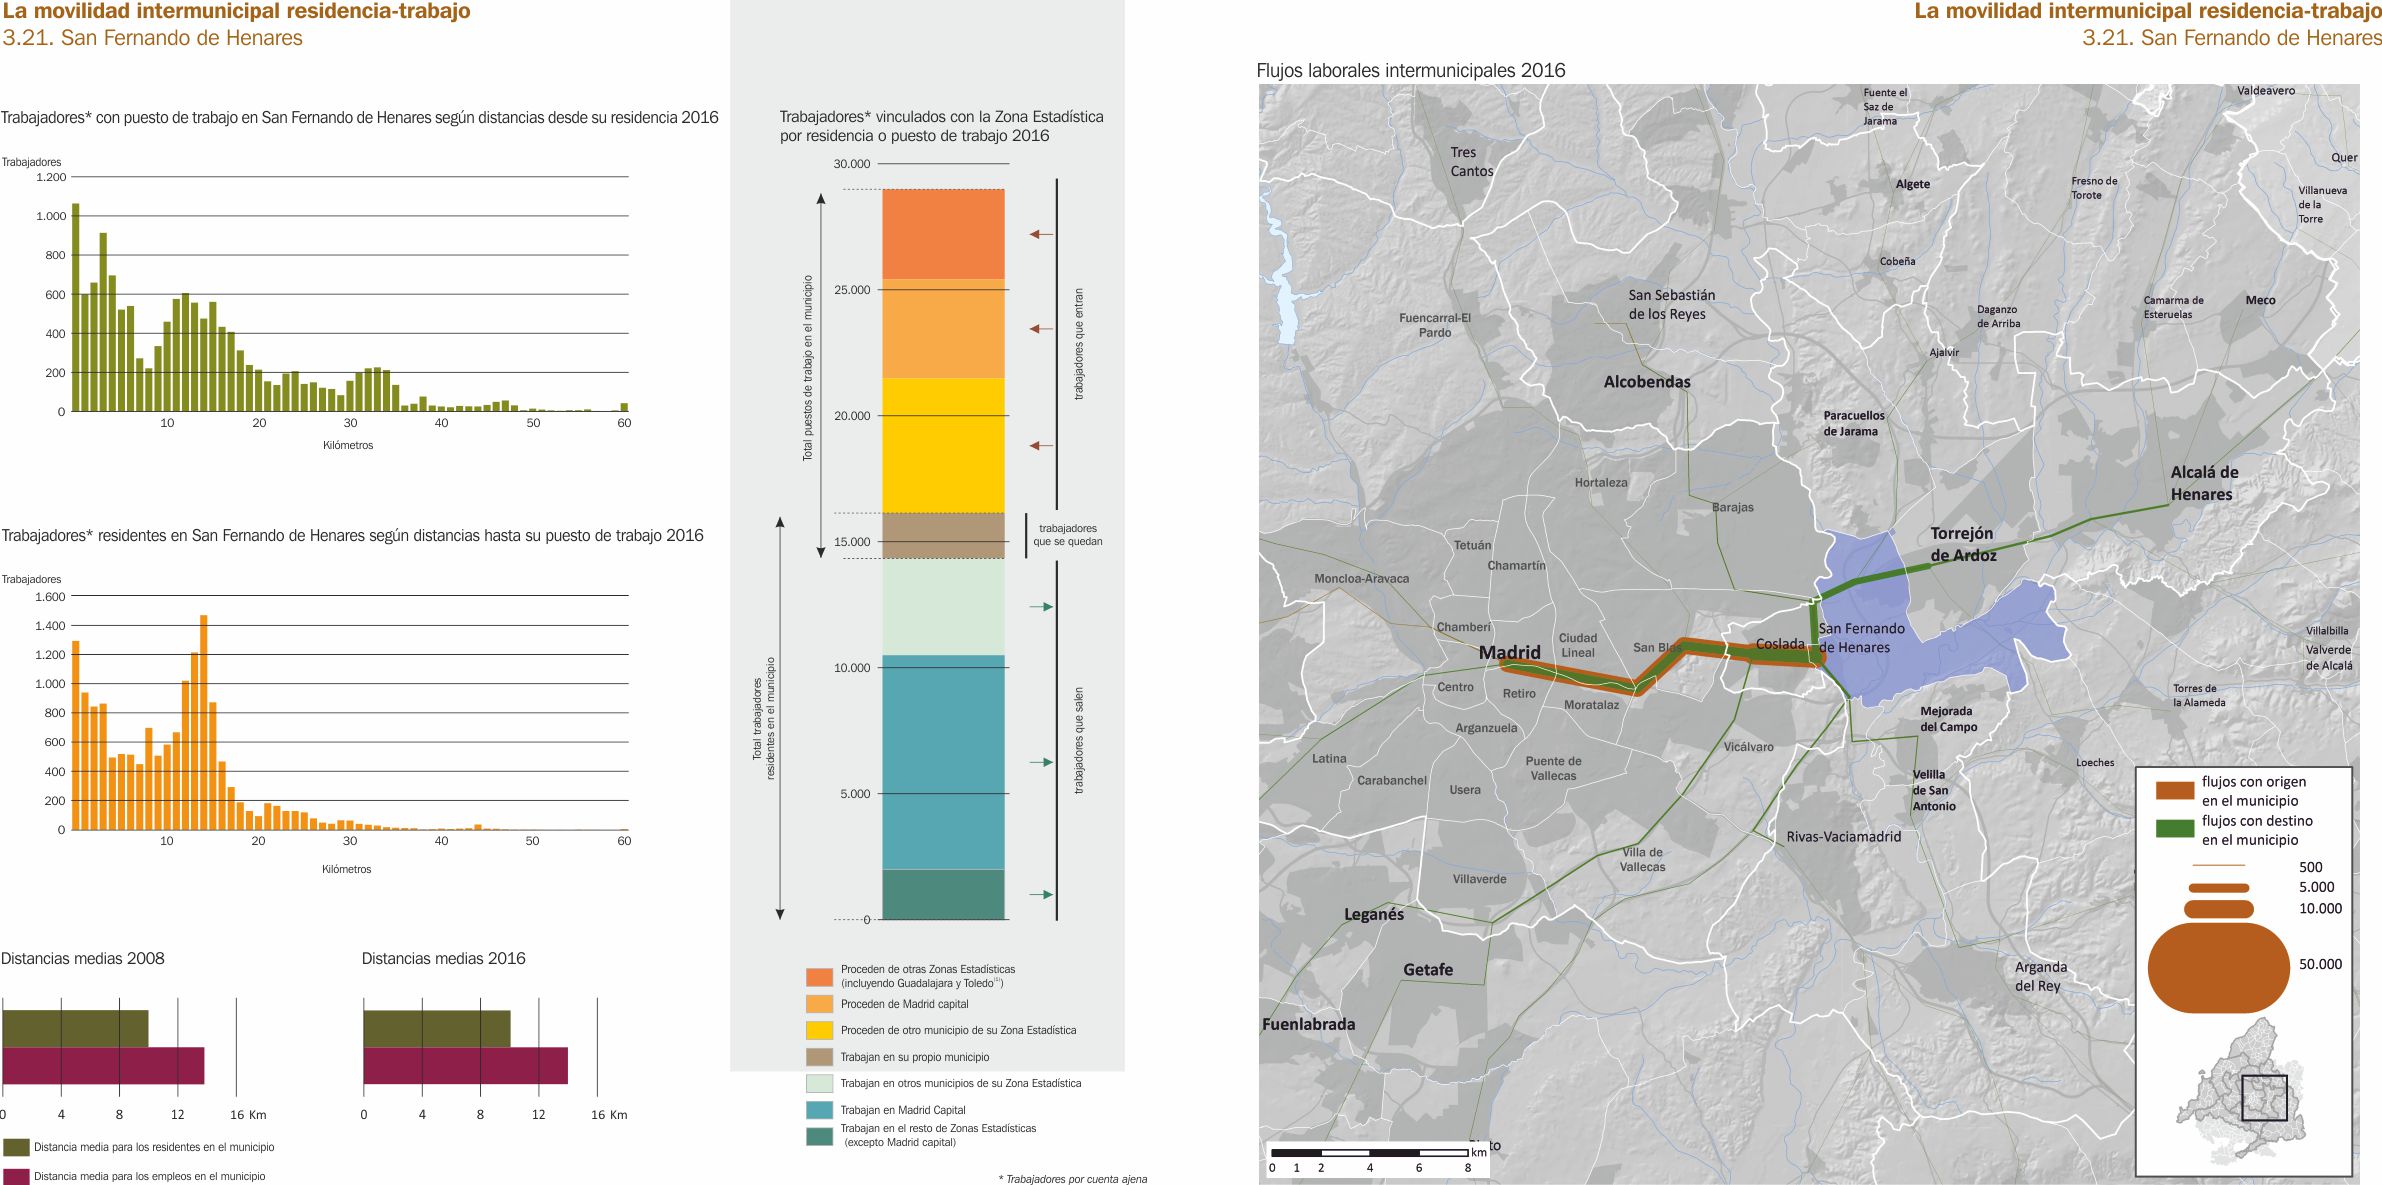
Task: Click the 'Alcobendas' label on the map
Action: [1647, 382]
